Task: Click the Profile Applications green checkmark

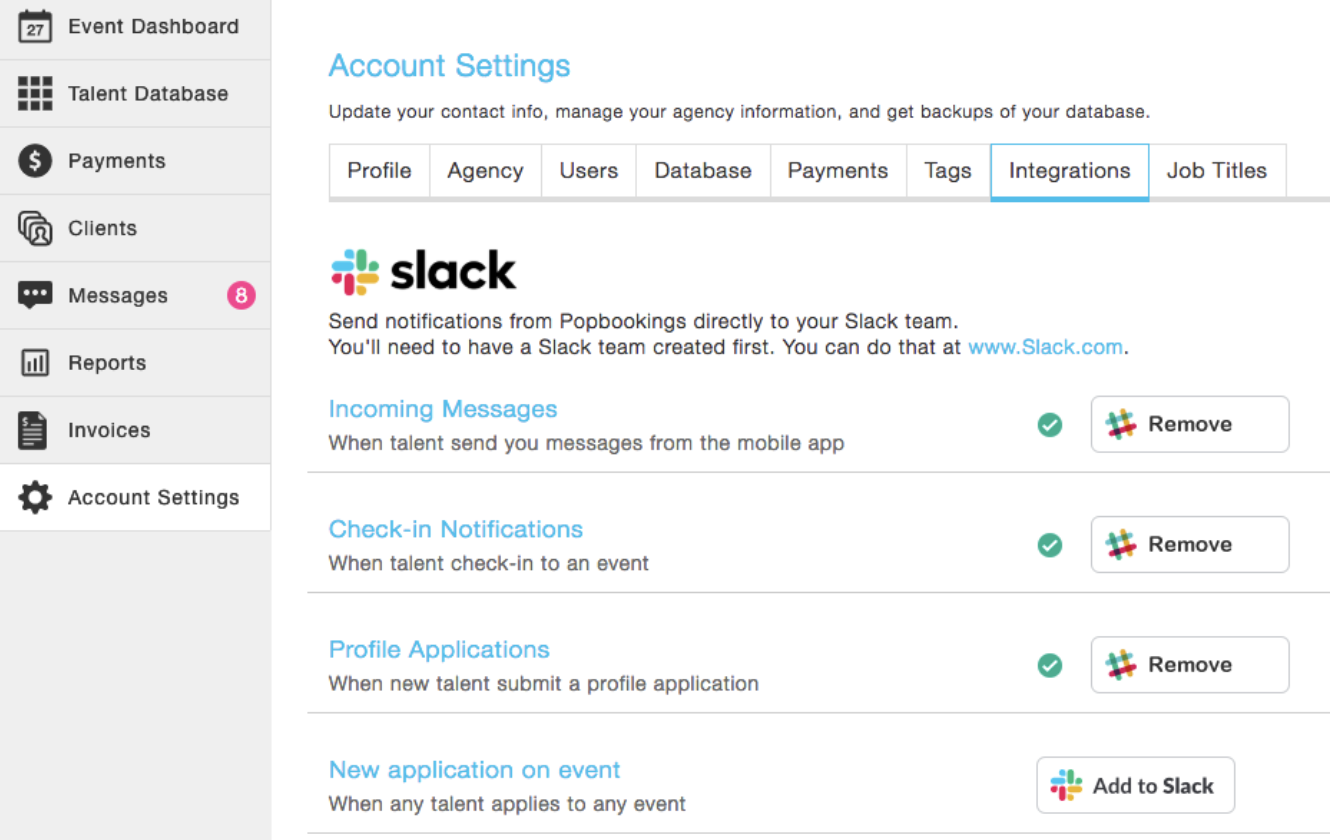Action: click(1049, 665)
